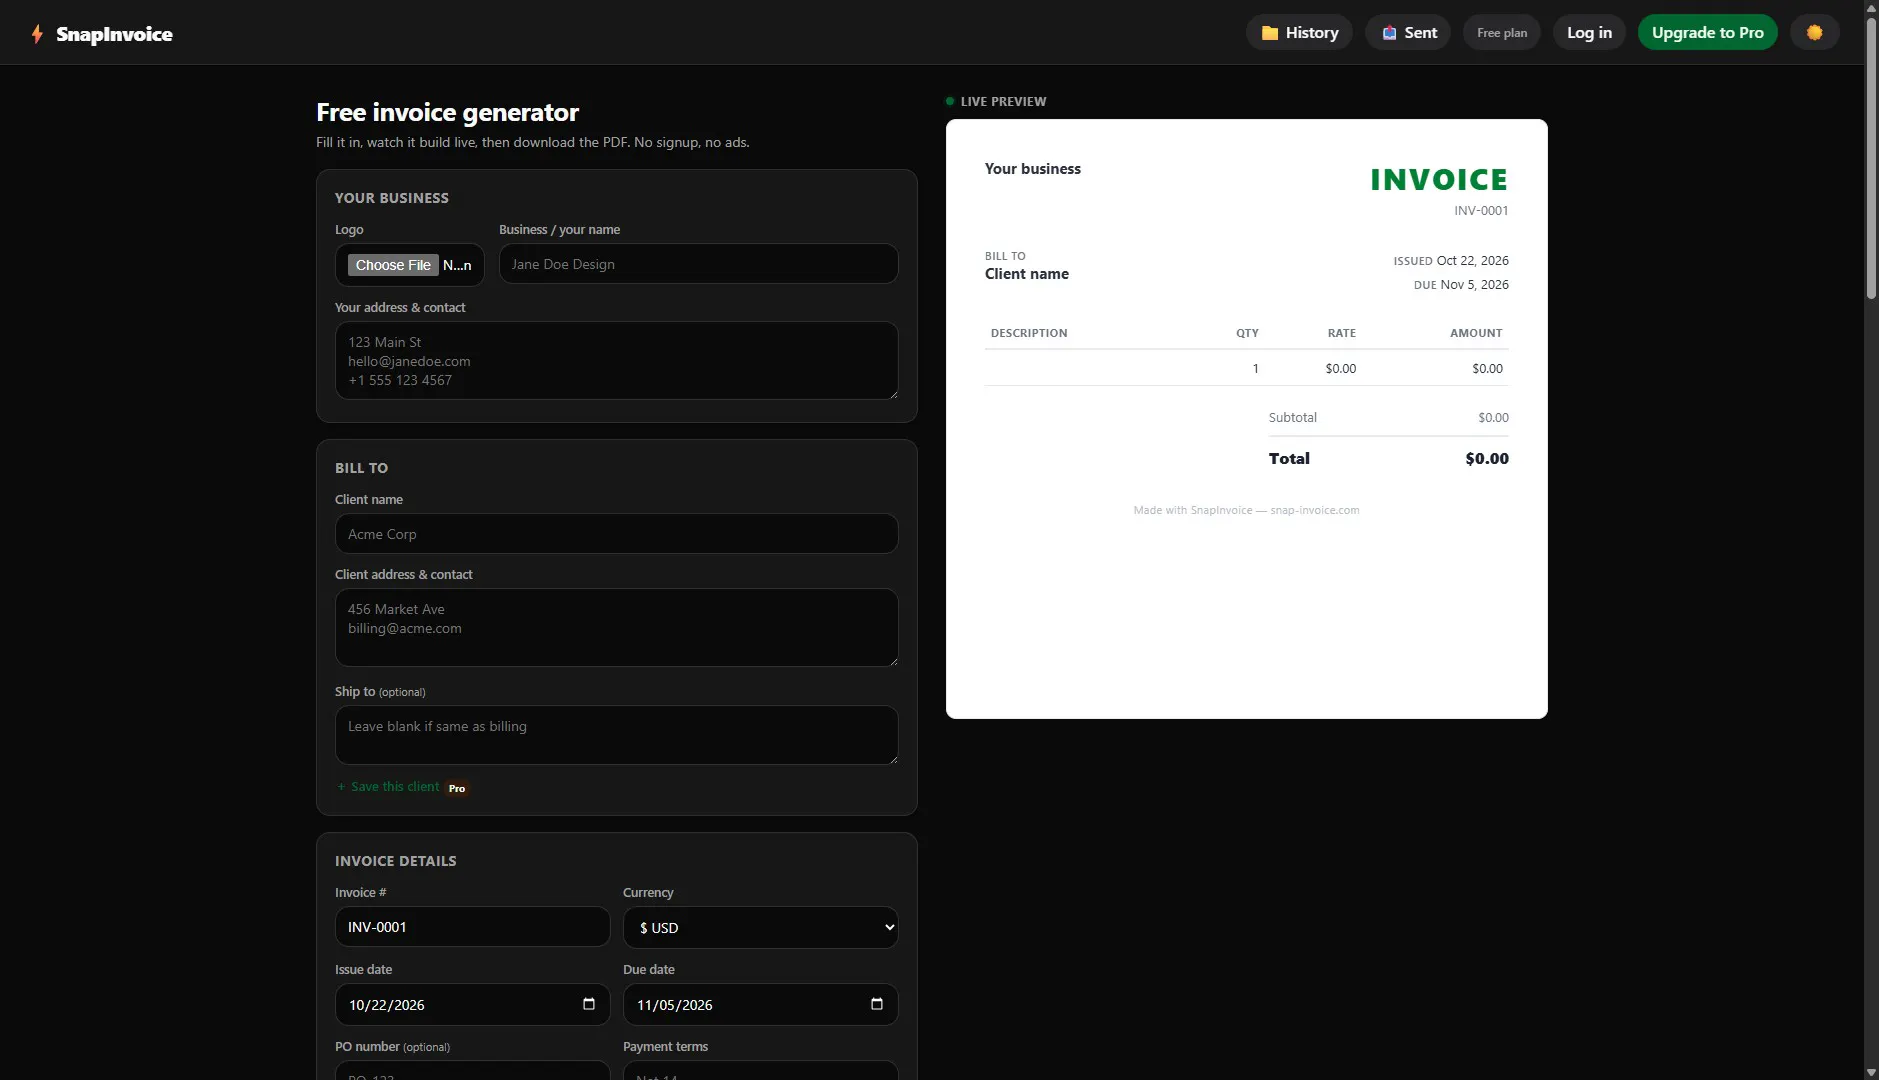Click Upgrade to Pro button
Viewport: 1879px width, 1080px height.
pyautogui.click(x=1707, y=33)
